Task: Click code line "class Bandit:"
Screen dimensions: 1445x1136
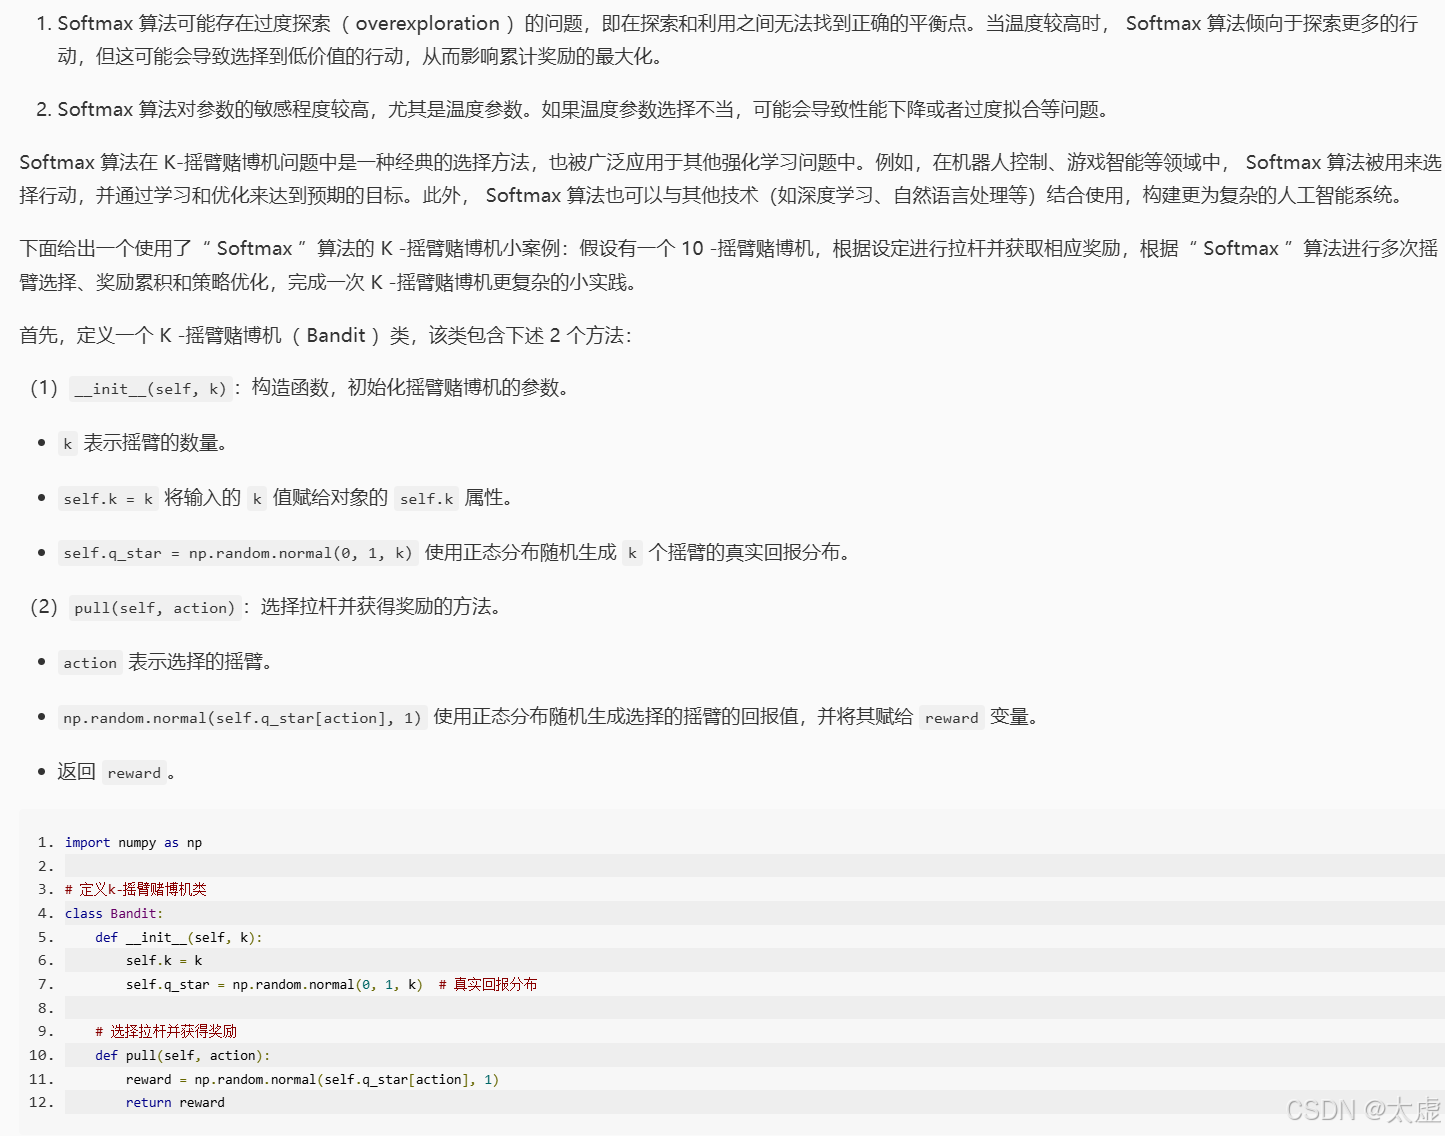Action: coord(114,913)
